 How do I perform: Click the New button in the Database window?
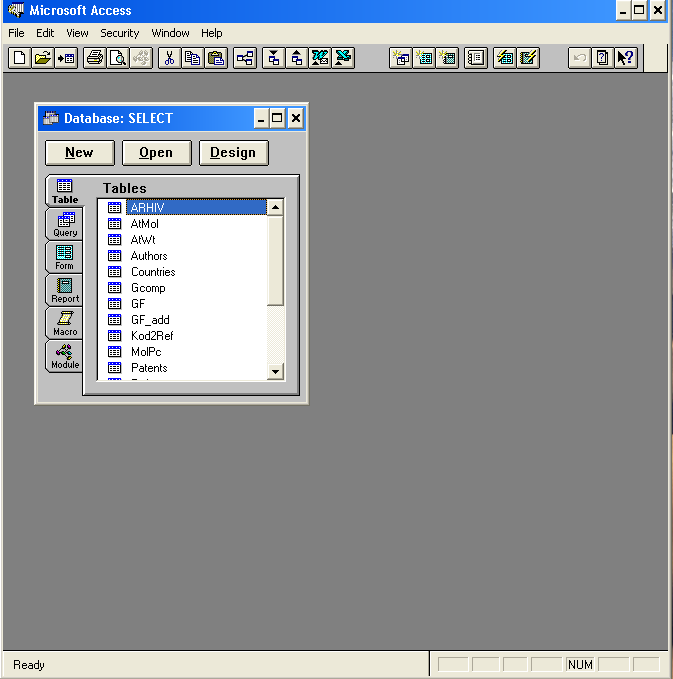tap(80, 152)
